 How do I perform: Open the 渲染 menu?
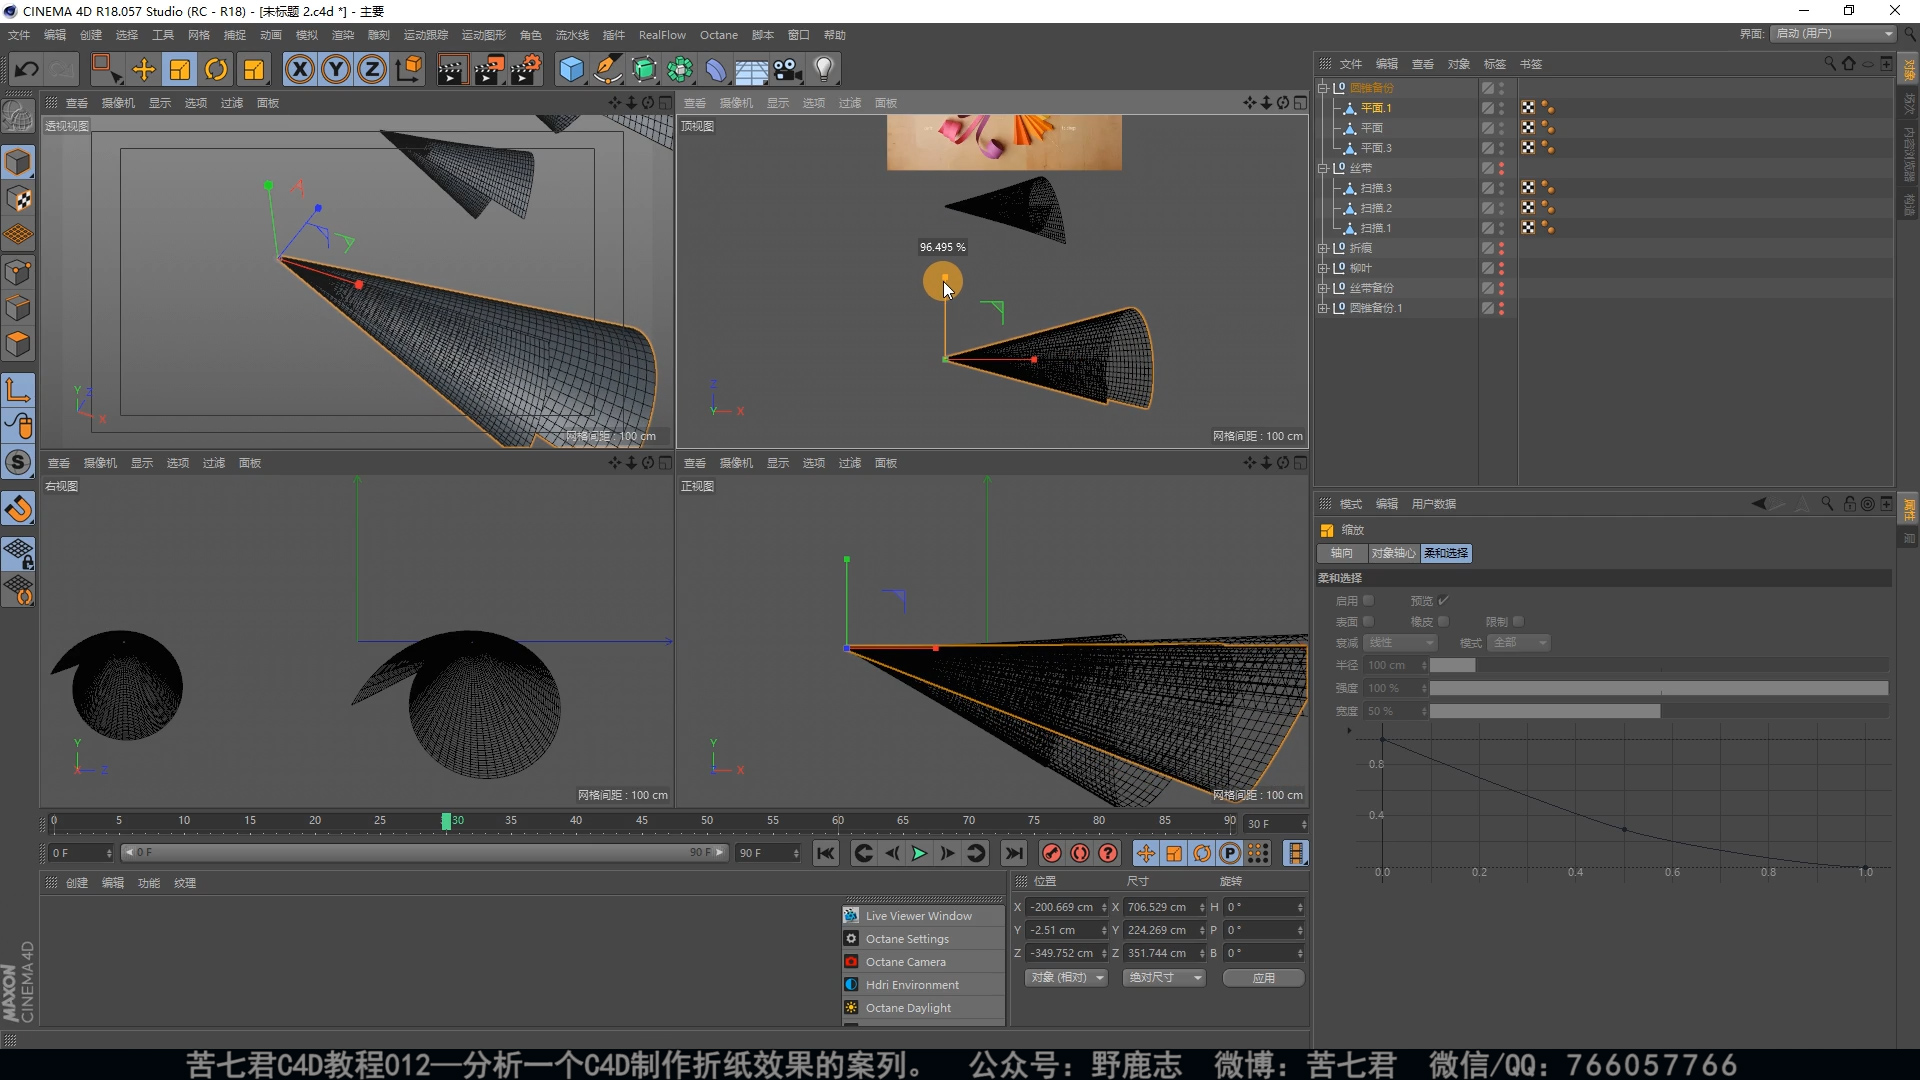coord(342,35)
